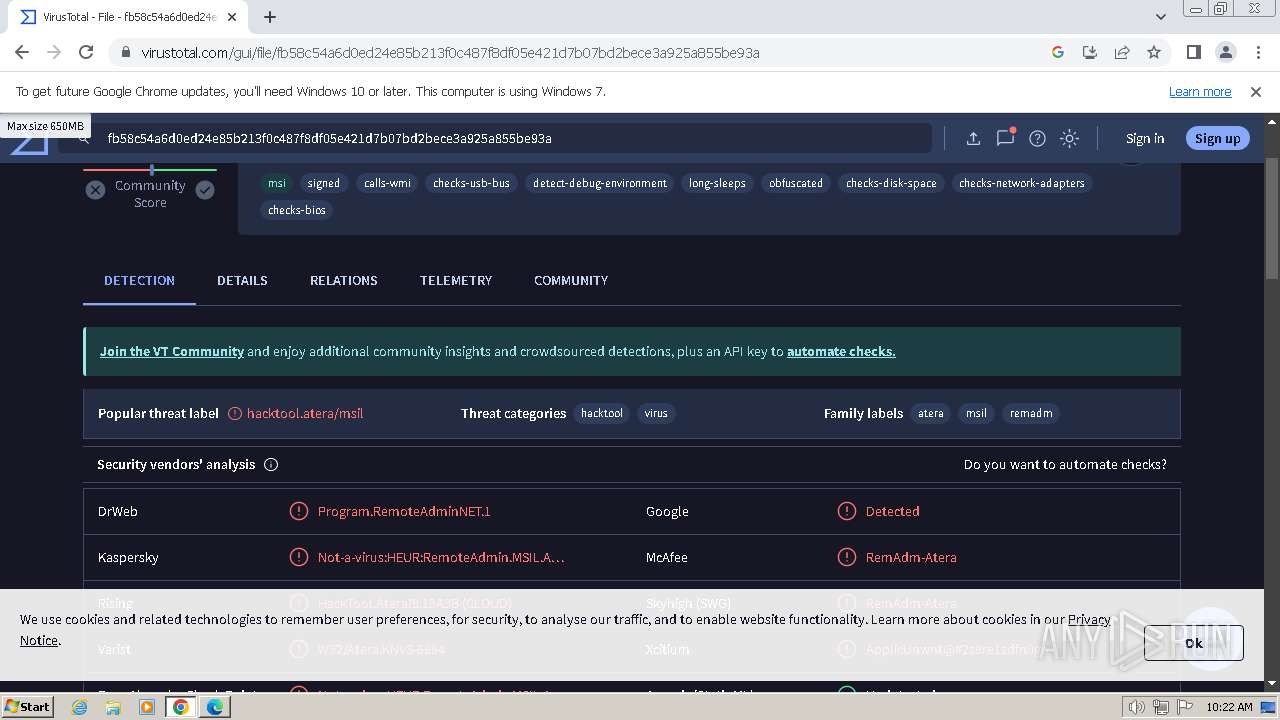The image size is (1280, 720).
Task: Click the browser back arrow
Action: [x=22, y=52]
